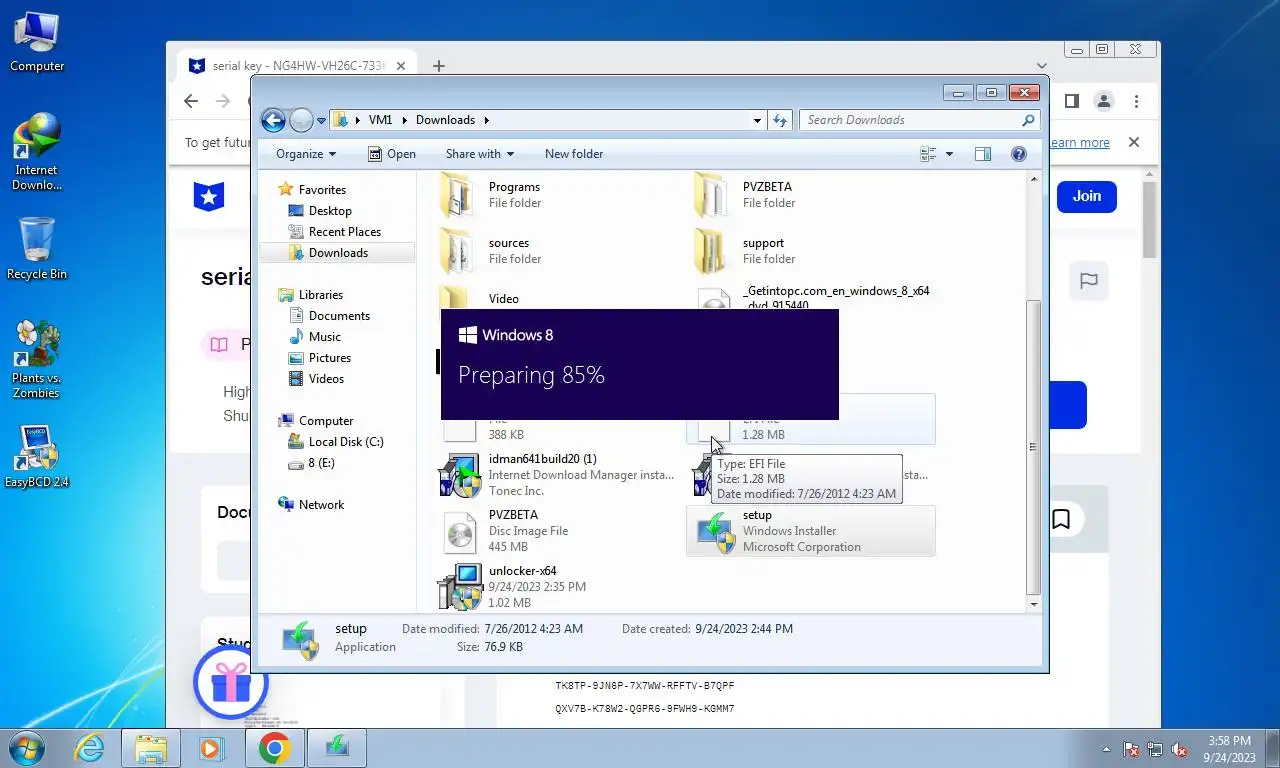Expand the view options dropdown arrow
The image size is (1280, 768).
pyautogui.click(x=949, y=154)
